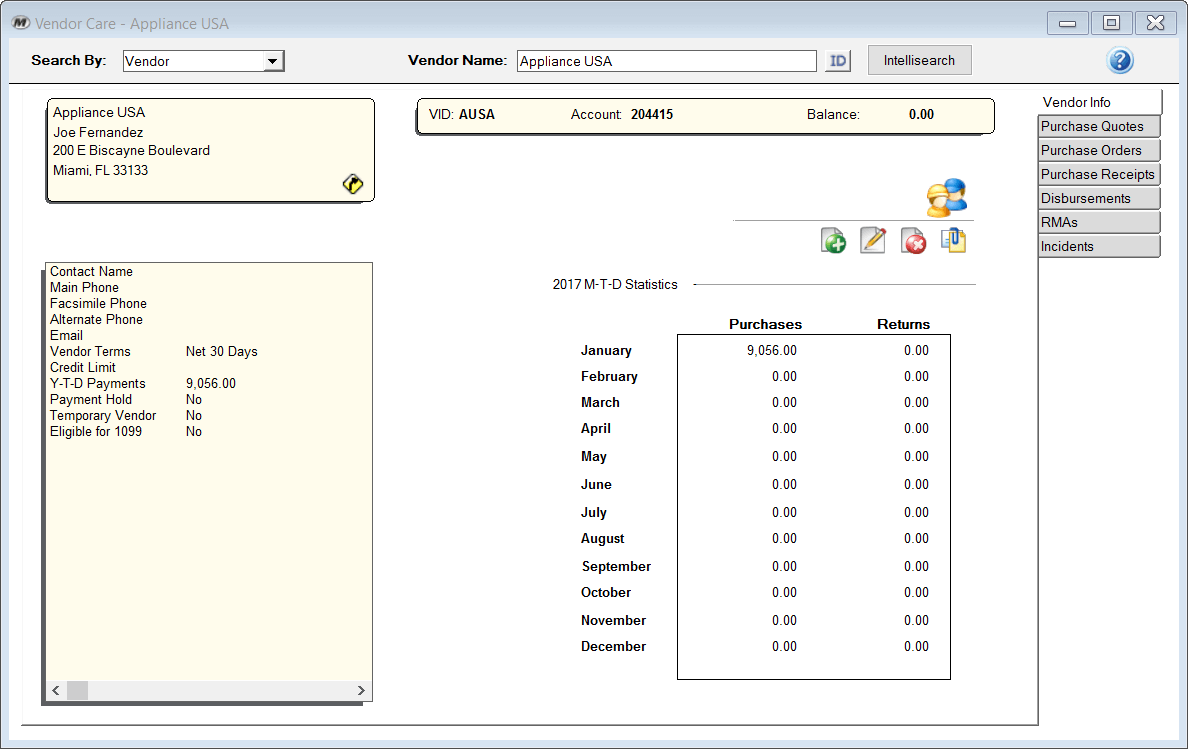Click the horizontal scrollbar thumb in details panel
1188x749 pixels.
click(x=77, y=691)
